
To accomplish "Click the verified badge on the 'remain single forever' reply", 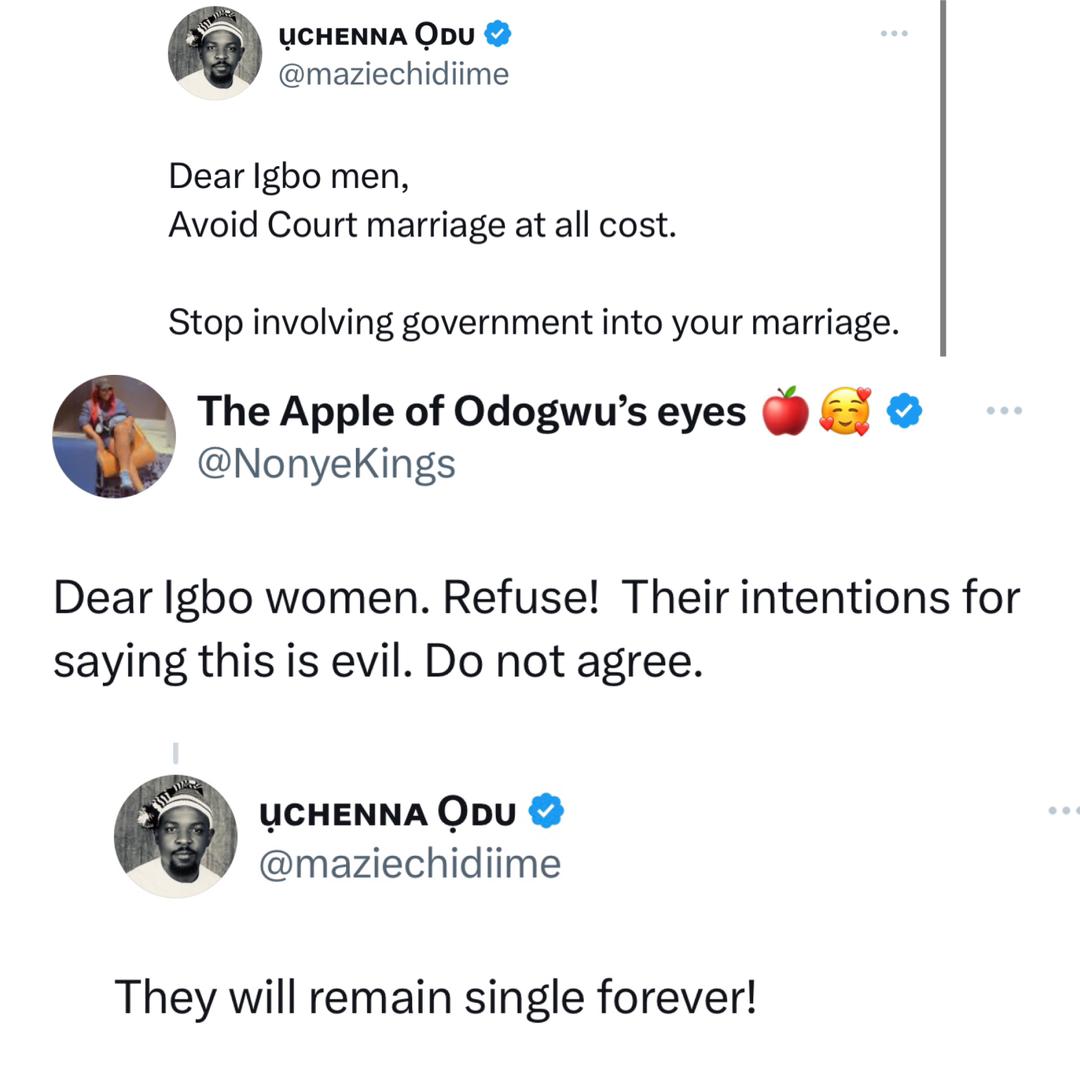I will 546,812.
